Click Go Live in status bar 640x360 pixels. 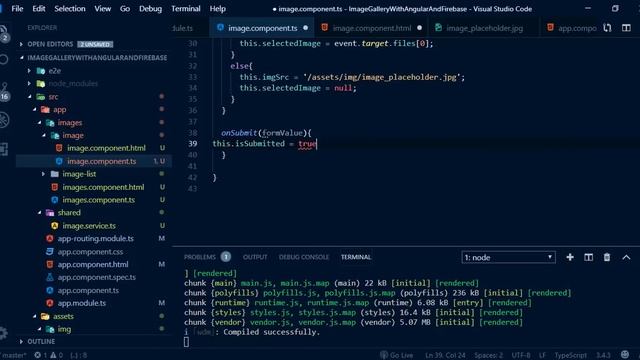(397, 355)
